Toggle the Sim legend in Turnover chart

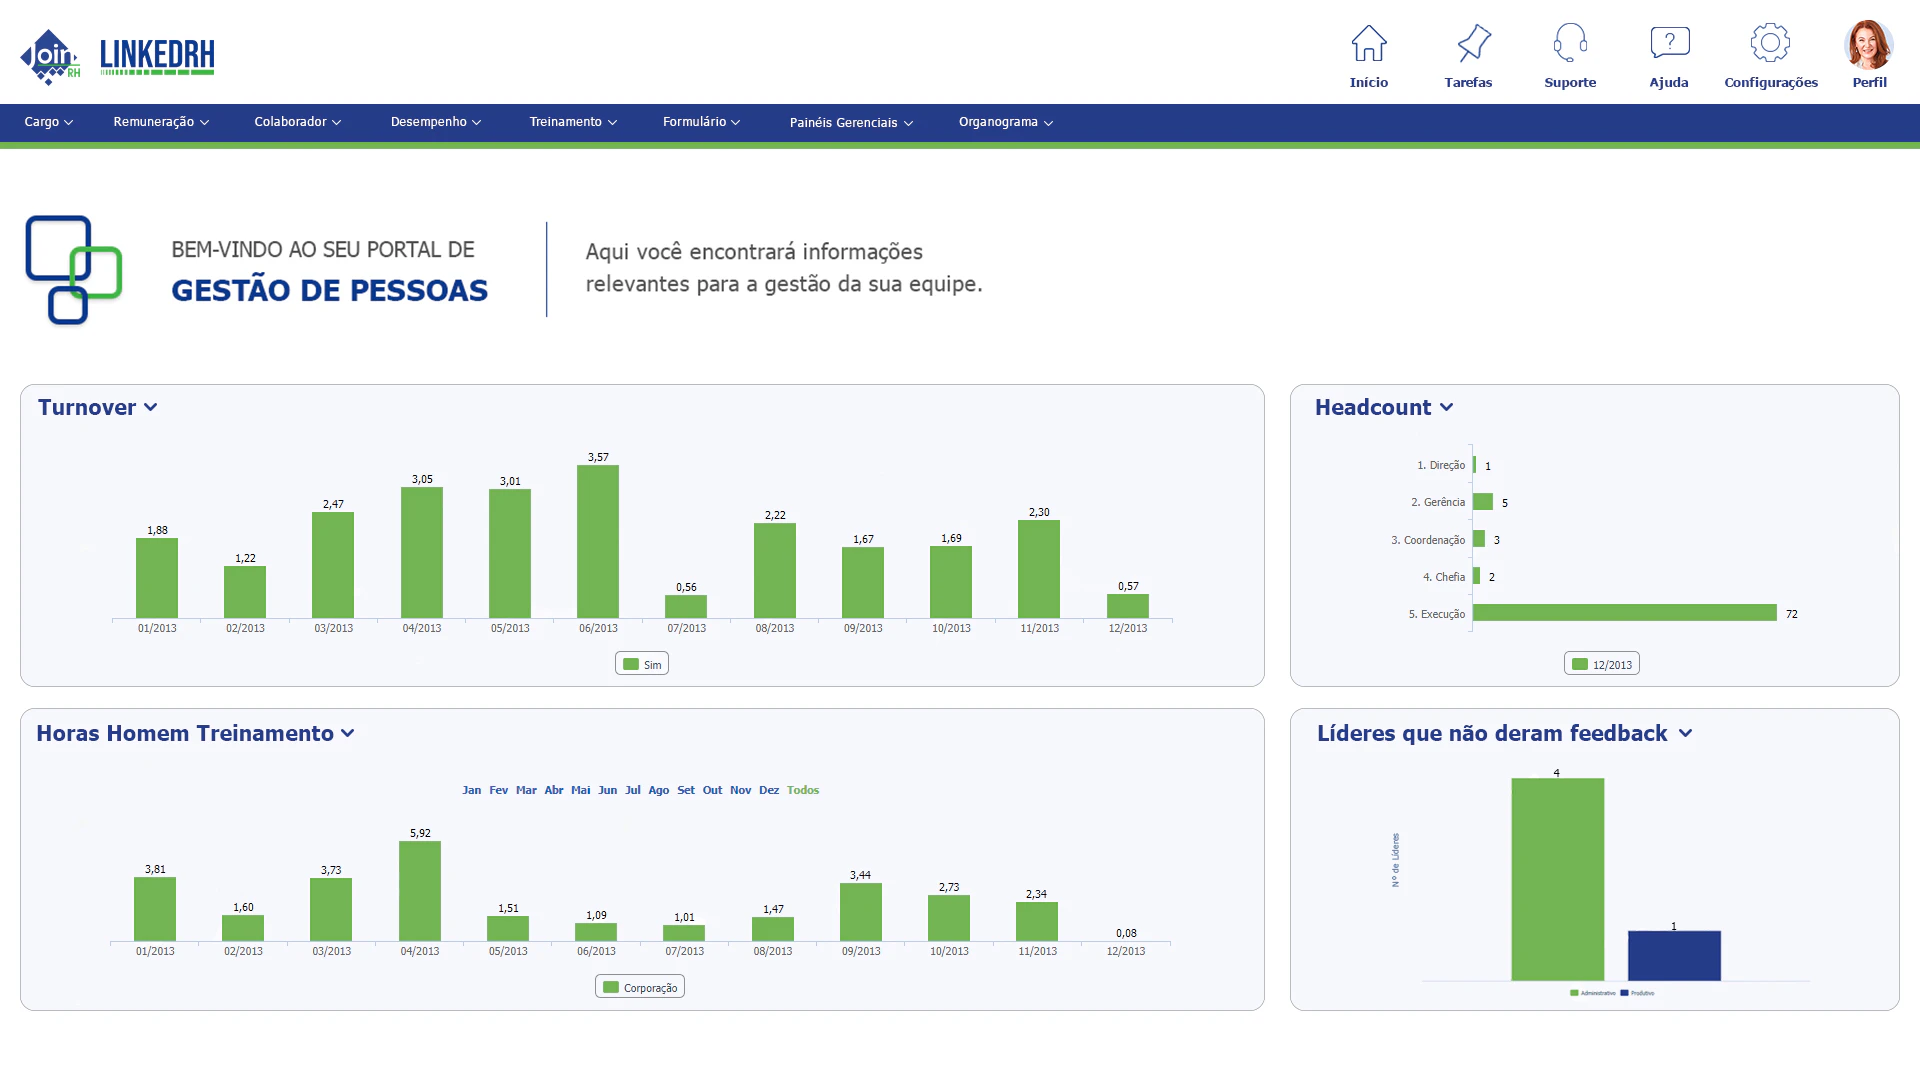point(642,663)
